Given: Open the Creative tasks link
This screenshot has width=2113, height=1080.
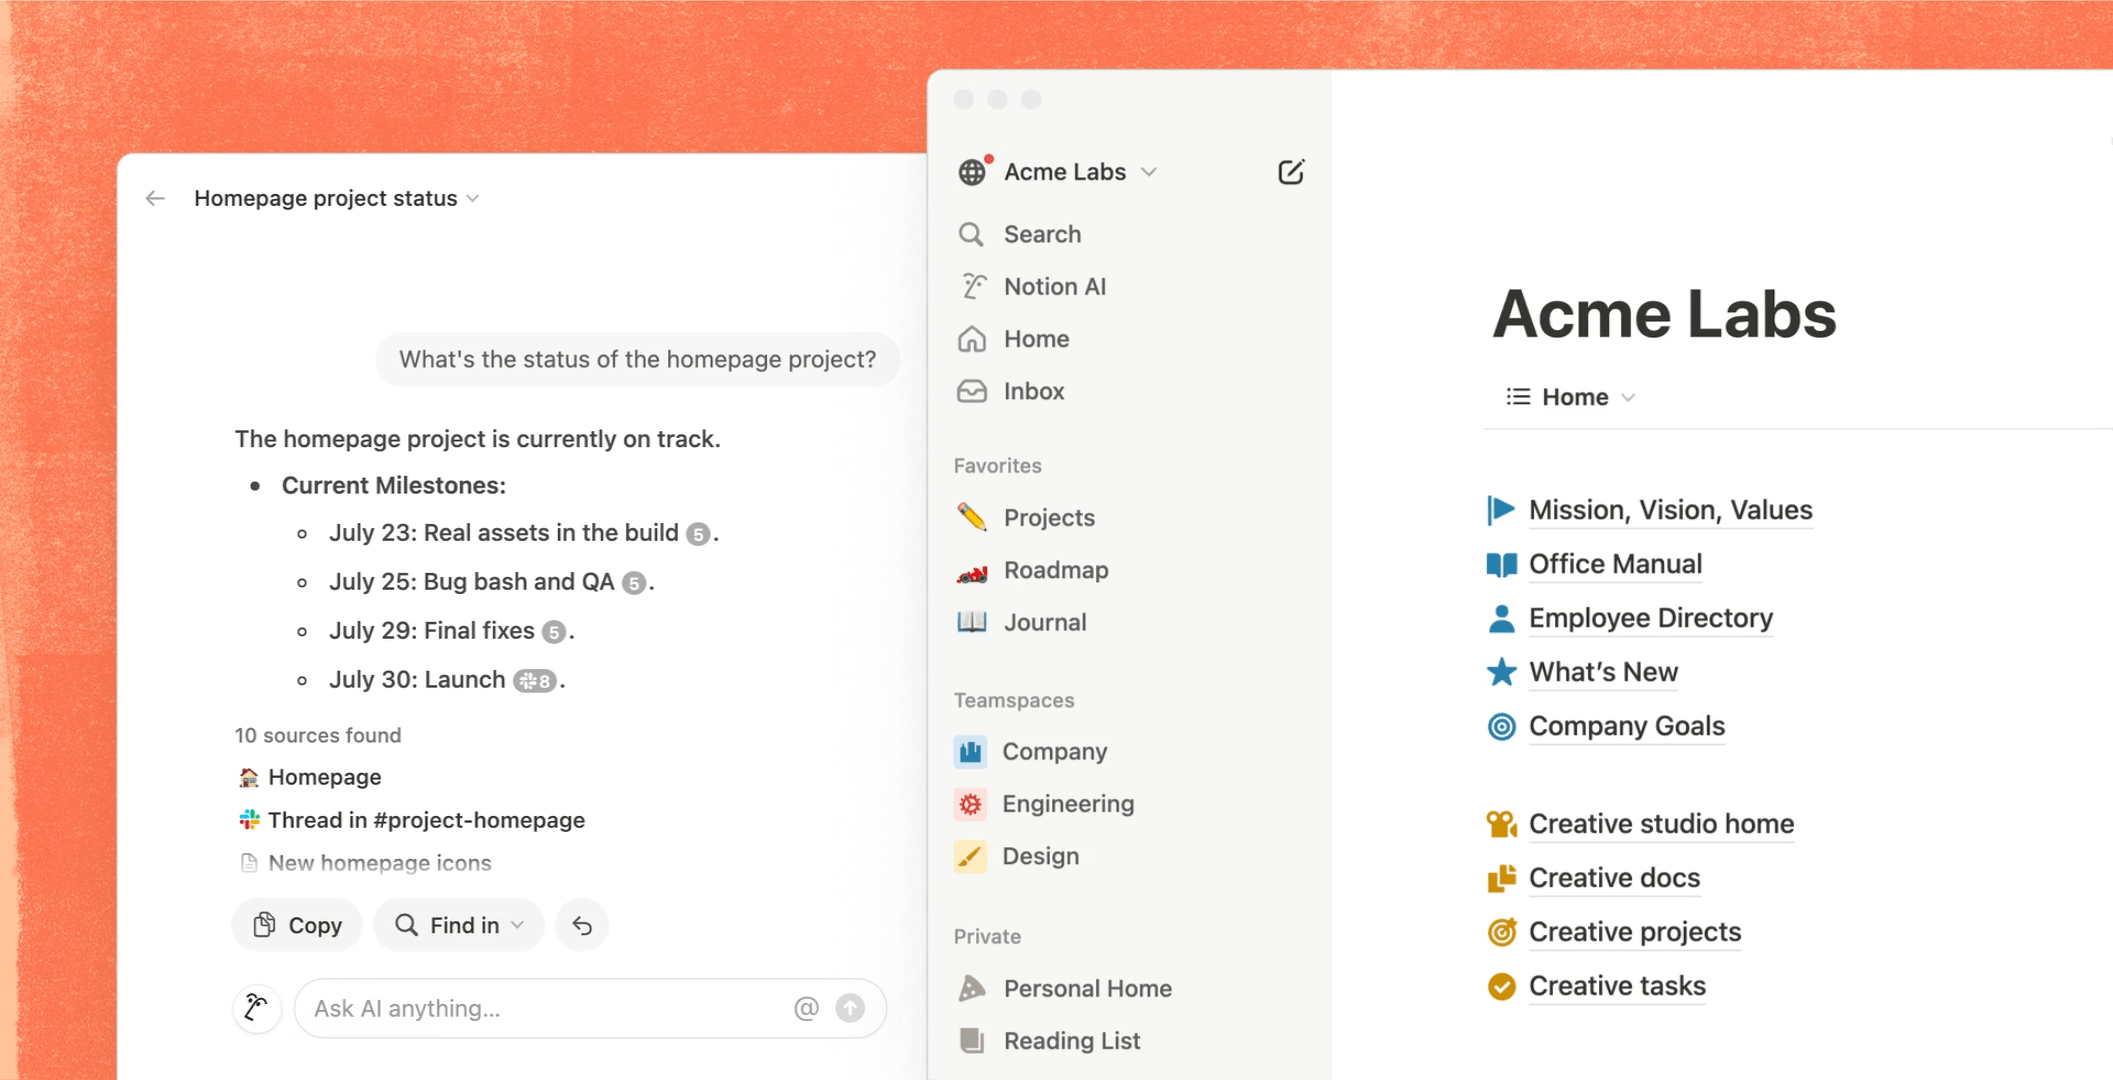Looking at the screenshot, I should click(x=1617, y=986).
